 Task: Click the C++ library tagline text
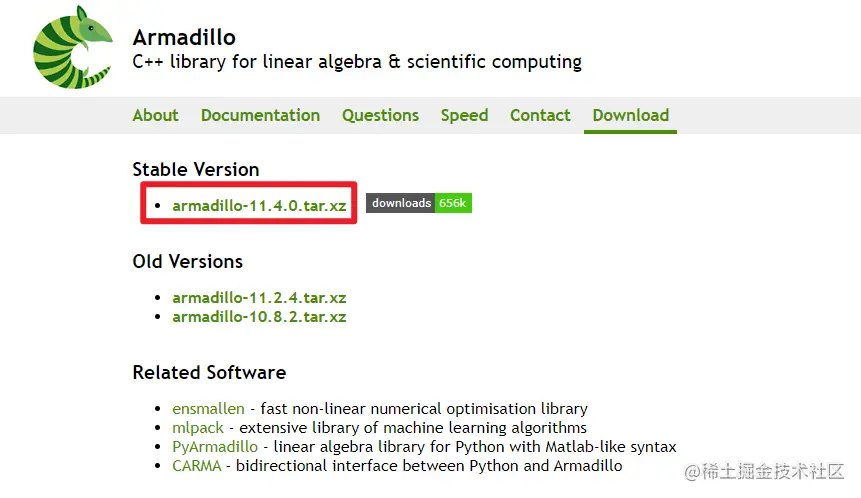coord(357,61)
